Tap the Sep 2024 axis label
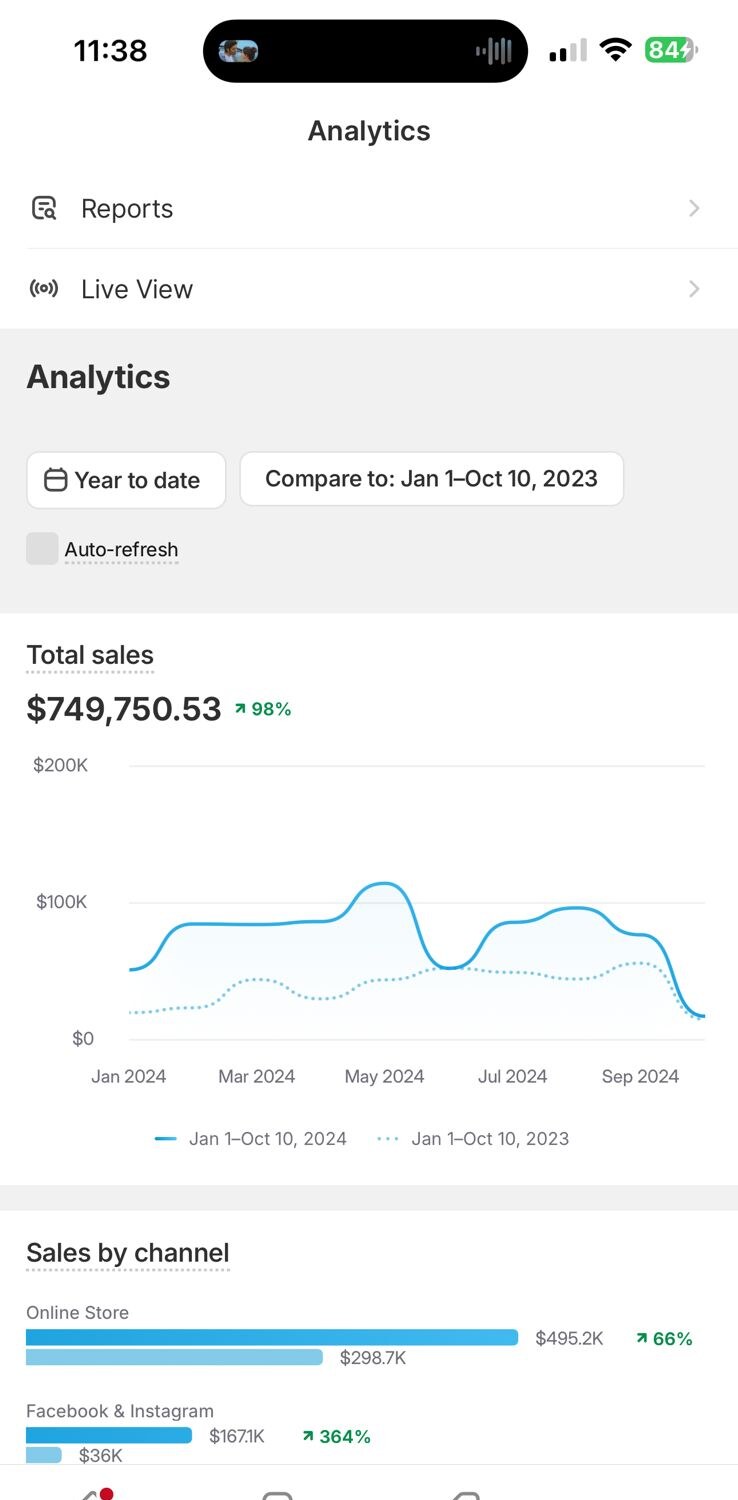The height and width of the screenshot is (1500, 738). (x=640, y=1076)
